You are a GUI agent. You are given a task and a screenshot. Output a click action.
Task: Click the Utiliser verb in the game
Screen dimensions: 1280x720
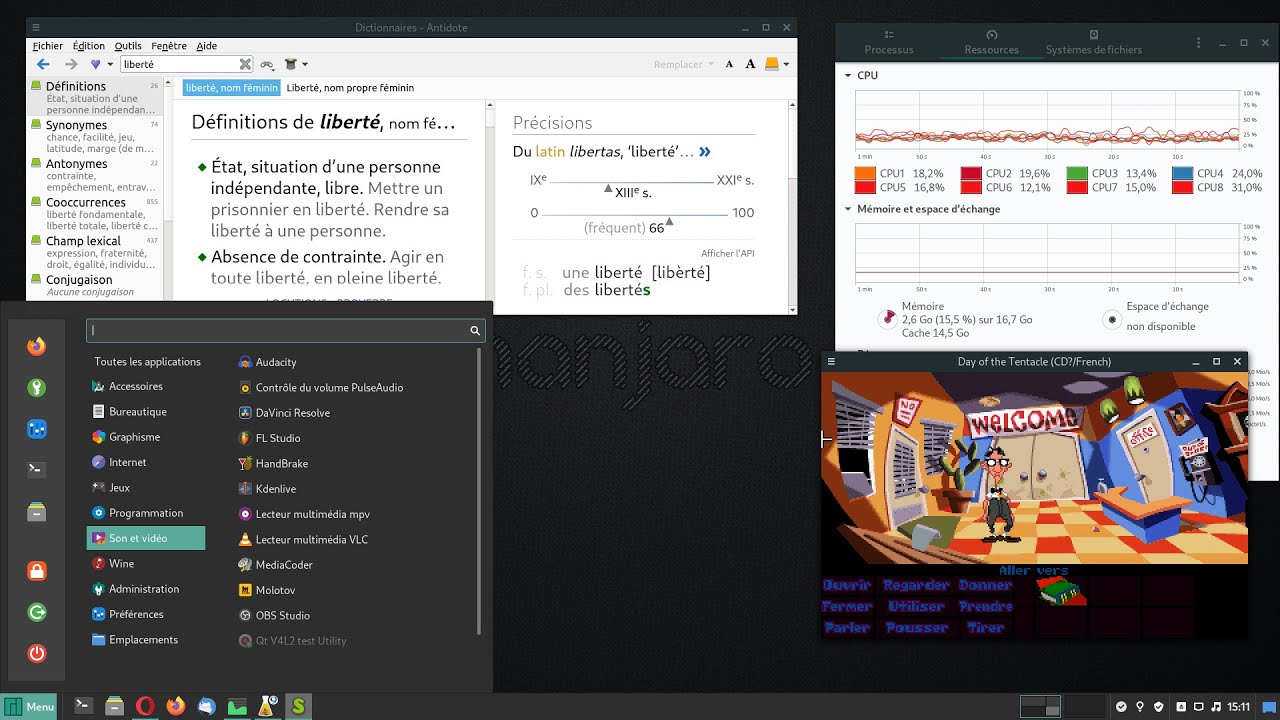(x=916, y=606)
